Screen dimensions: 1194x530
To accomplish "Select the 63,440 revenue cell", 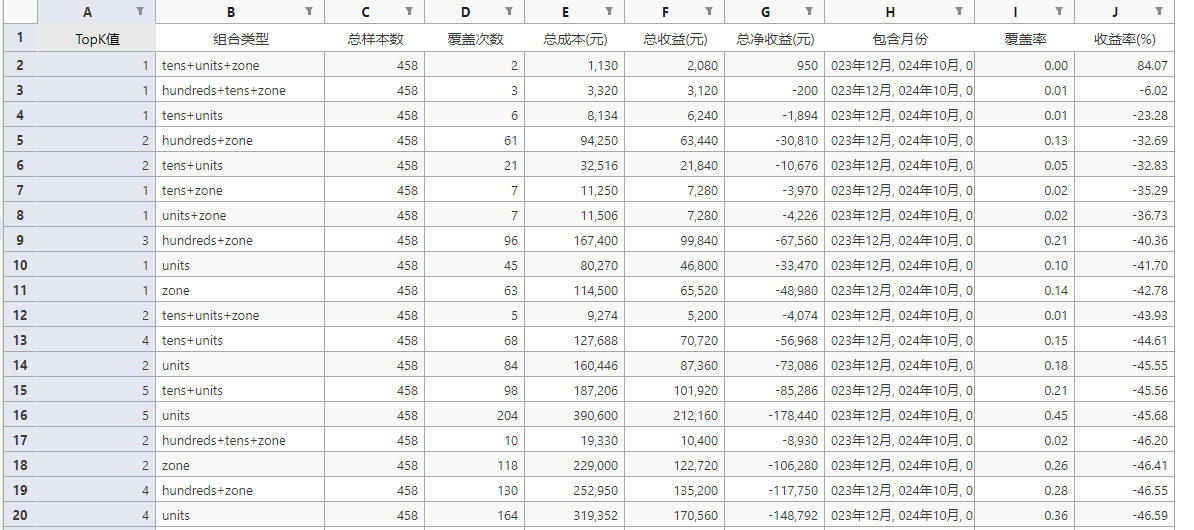I will coord(675,141).
